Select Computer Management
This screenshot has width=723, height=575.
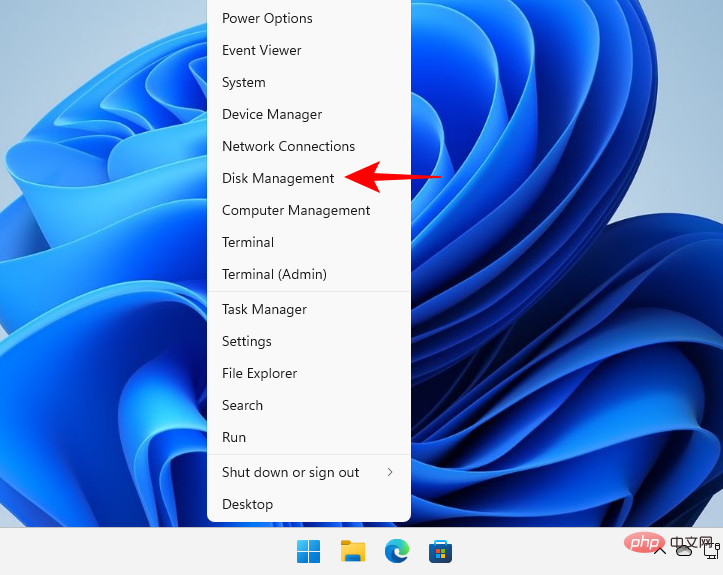pyautogui.click(x=296, y=210)
